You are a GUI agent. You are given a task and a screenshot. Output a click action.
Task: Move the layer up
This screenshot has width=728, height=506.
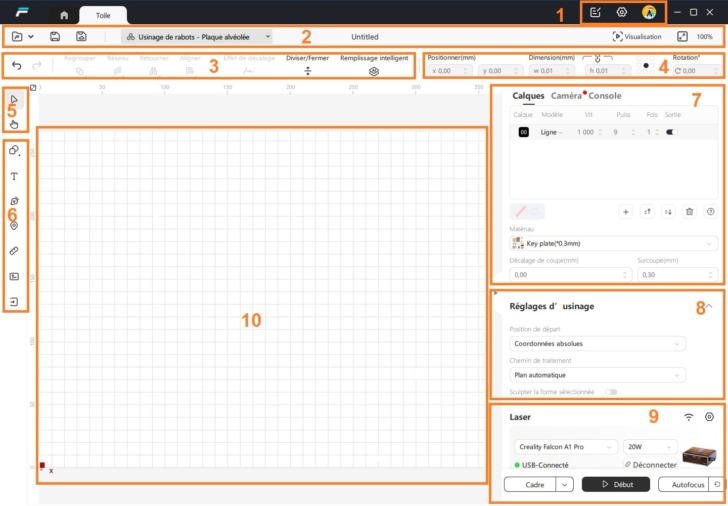[x=647, y=212]
